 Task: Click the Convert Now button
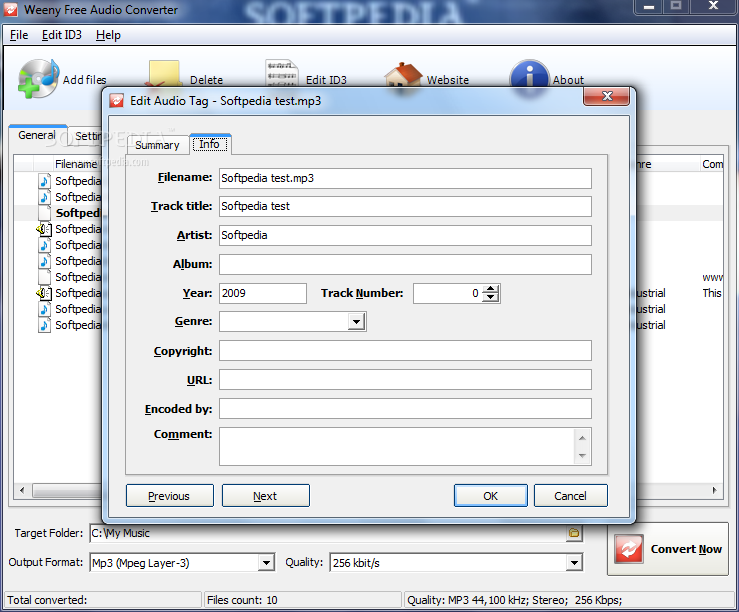[x=667, y=549]
